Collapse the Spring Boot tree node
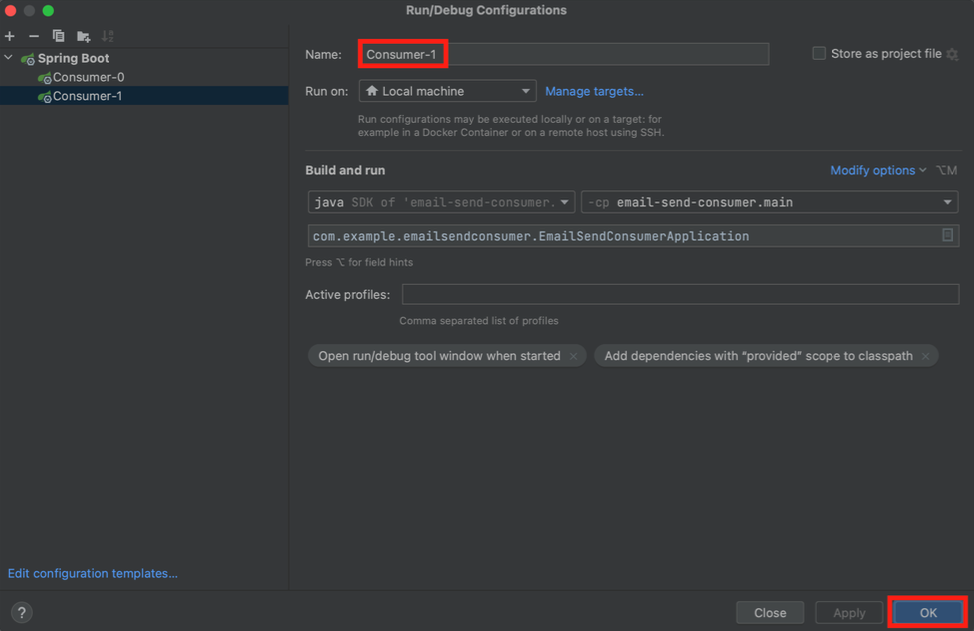The width and height of the screenshot is (974, 631). coord(9,58)
